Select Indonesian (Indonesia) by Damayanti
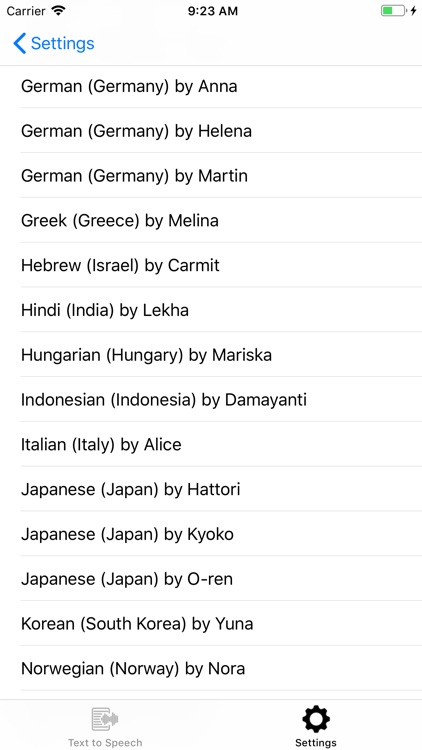Image resolution: width=422 pixels, height=750 pixels. (211, 399)
